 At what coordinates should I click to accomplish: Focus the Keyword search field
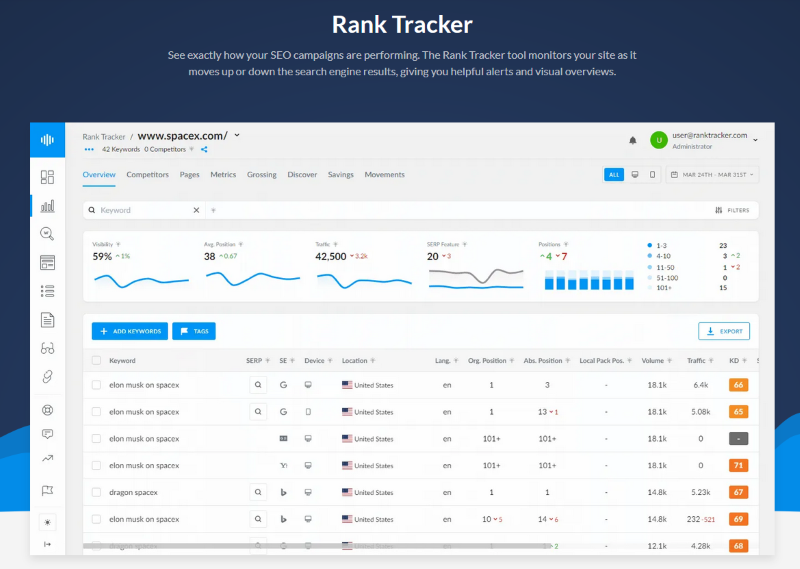coord(145,210)
